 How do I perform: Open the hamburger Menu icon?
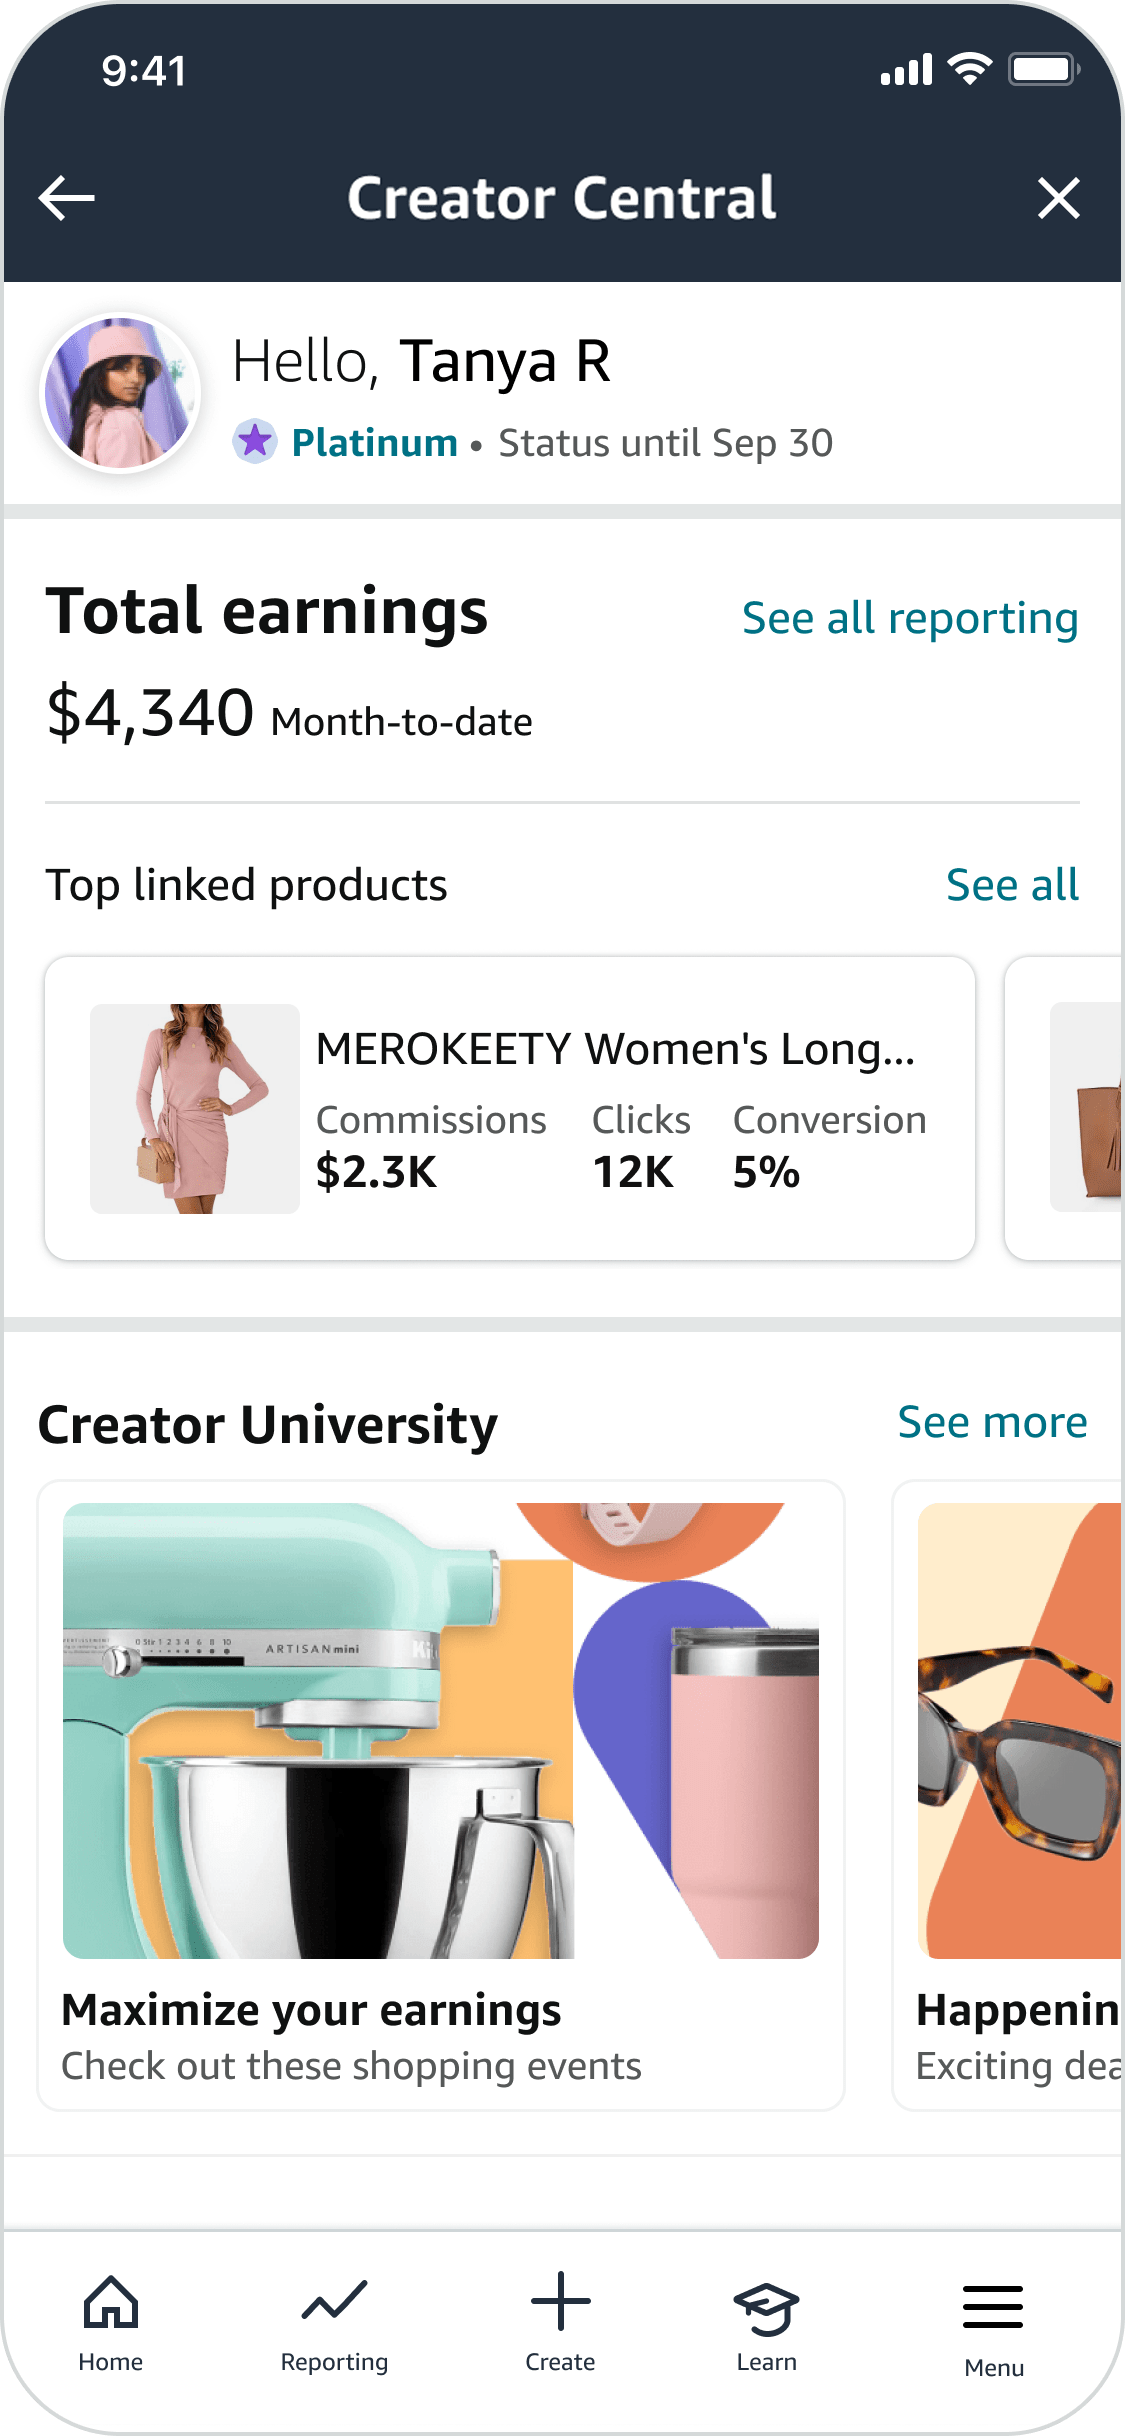(x=993, y=2308)
